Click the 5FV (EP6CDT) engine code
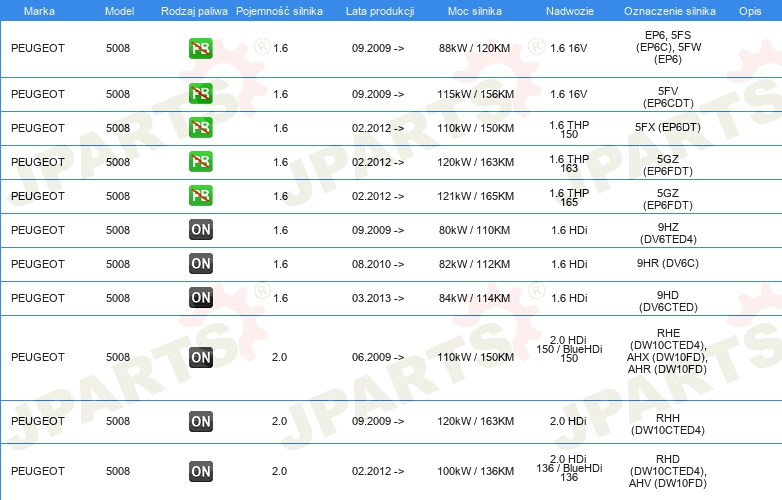This screenshot has width=782, height=500. coord(668,97)
